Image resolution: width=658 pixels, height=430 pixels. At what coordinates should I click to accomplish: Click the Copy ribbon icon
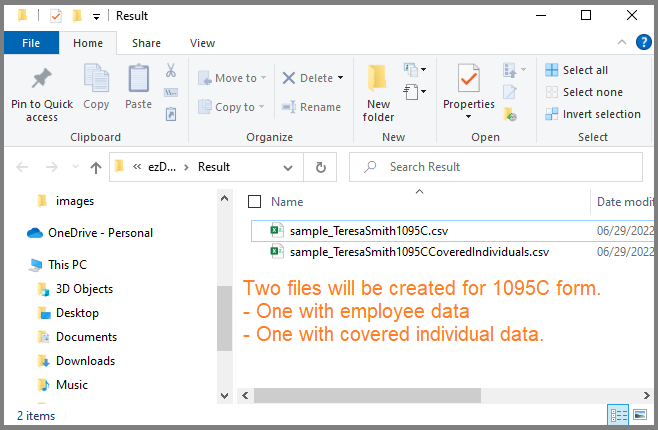[x=96, y=78]
